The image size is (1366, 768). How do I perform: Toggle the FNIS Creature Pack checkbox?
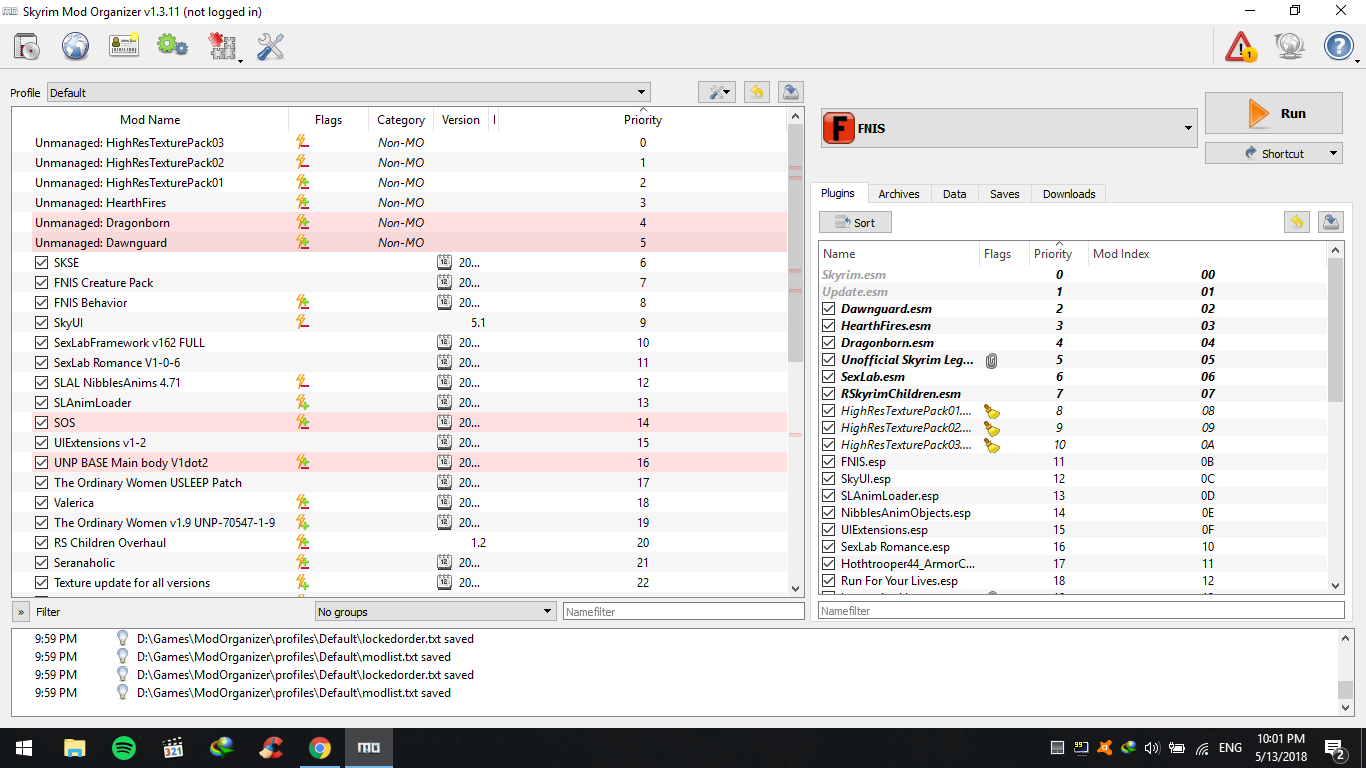pyautogui.click(x=41, y=282)
